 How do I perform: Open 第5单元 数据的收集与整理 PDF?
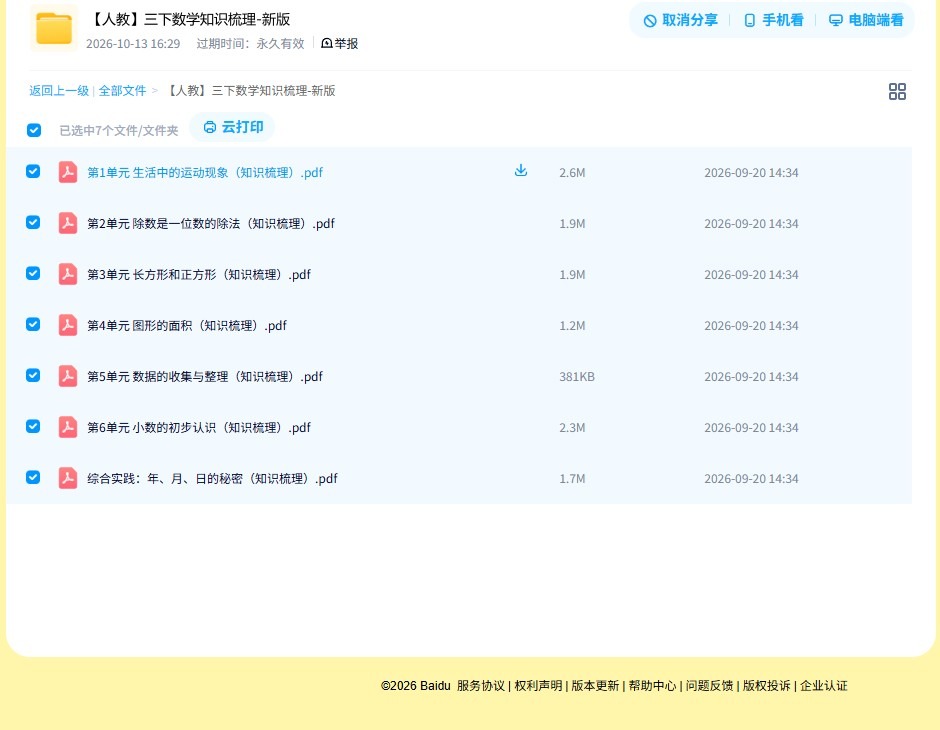[x=205, y=376]
